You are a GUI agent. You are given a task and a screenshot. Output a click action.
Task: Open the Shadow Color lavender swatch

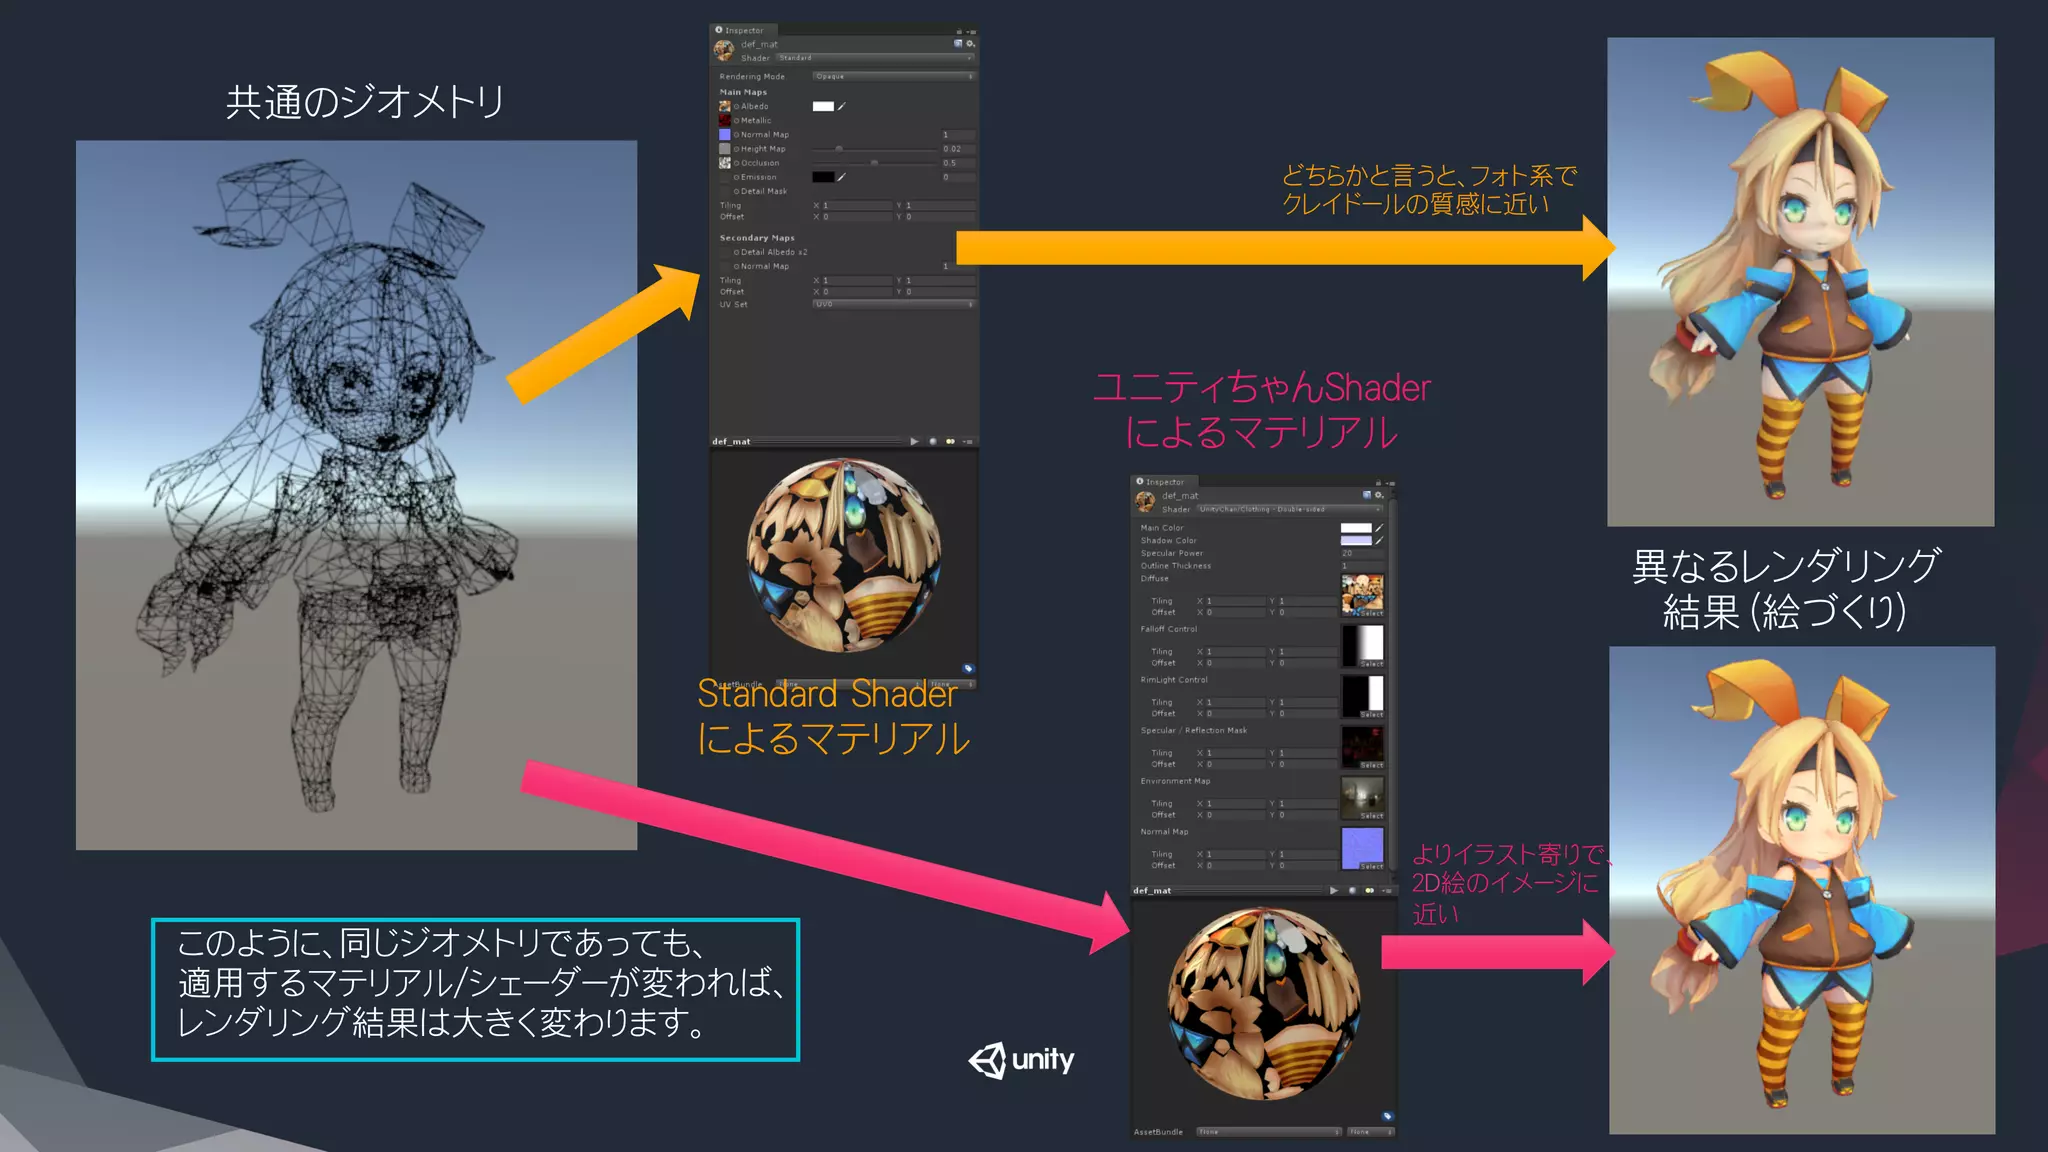click(1356, 540)
